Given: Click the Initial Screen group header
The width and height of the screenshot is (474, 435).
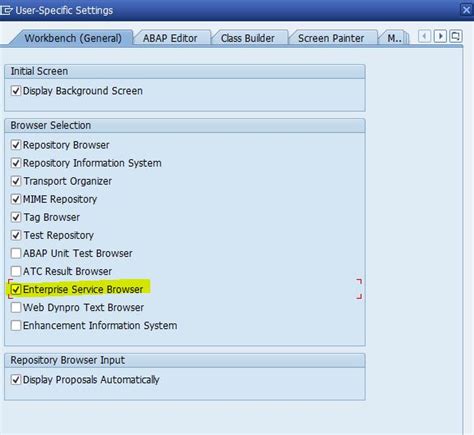Looking at the screenshot, I should (185, 71).
